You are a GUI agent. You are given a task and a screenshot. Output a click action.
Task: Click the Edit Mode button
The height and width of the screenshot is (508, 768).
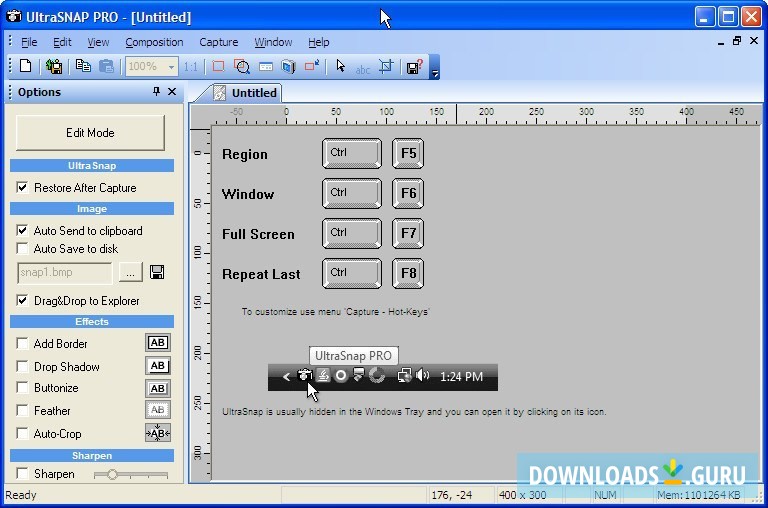(x=90, y=132)
